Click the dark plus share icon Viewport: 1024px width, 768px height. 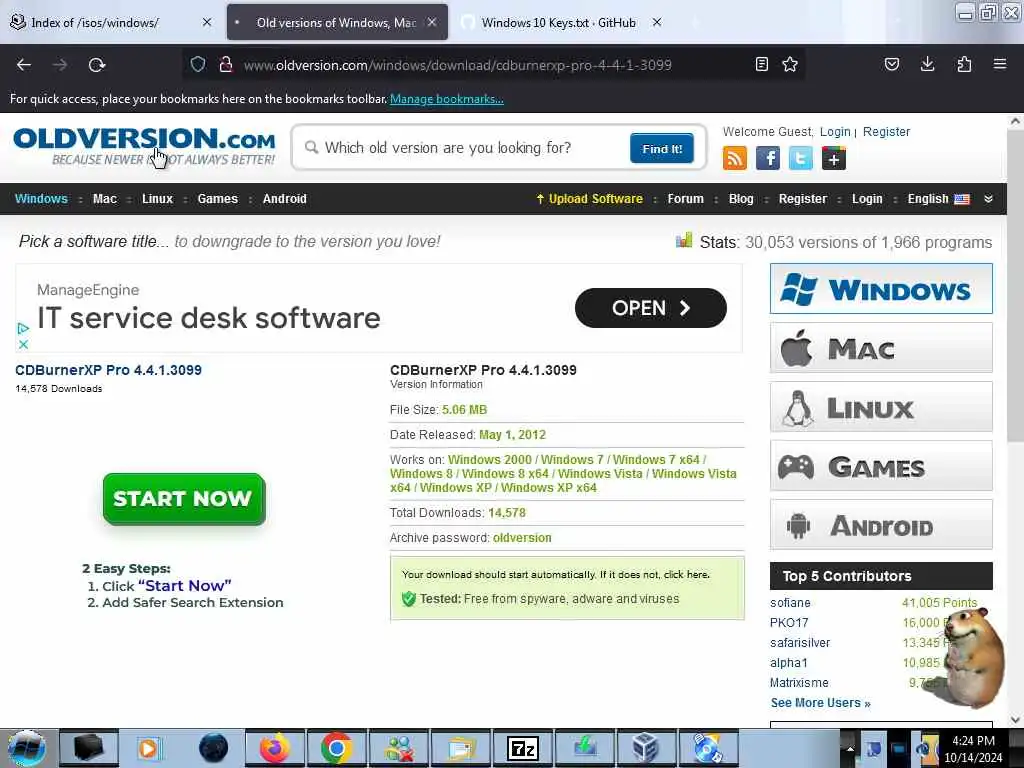[833, 158]
